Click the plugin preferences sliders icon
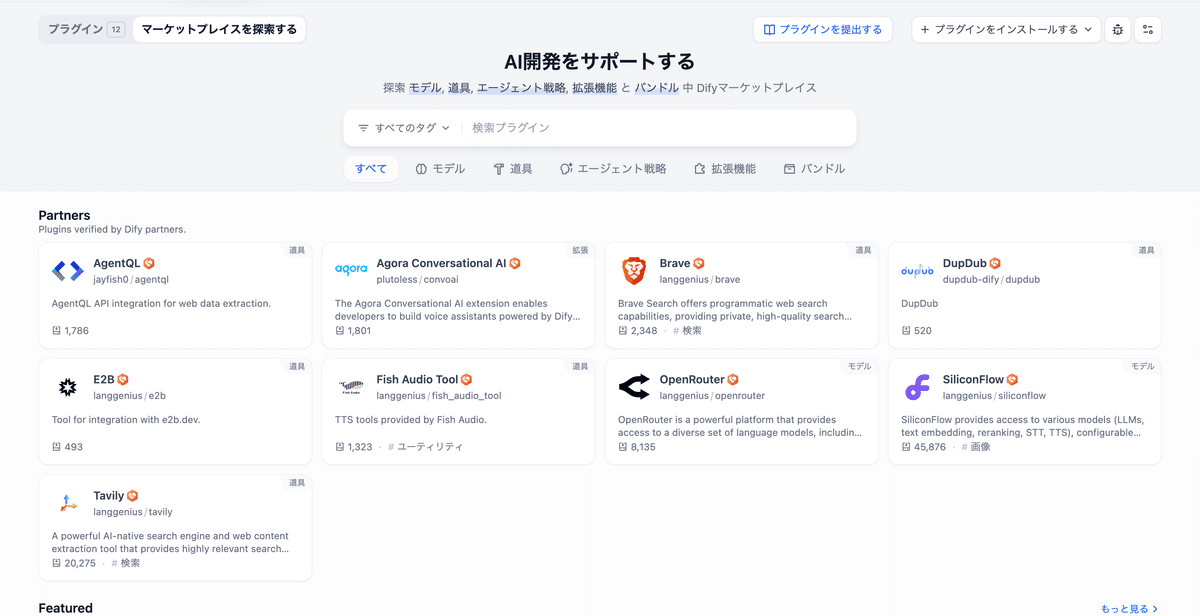The height and width of the screenshot is (616, 1200). pos(1148,29)
